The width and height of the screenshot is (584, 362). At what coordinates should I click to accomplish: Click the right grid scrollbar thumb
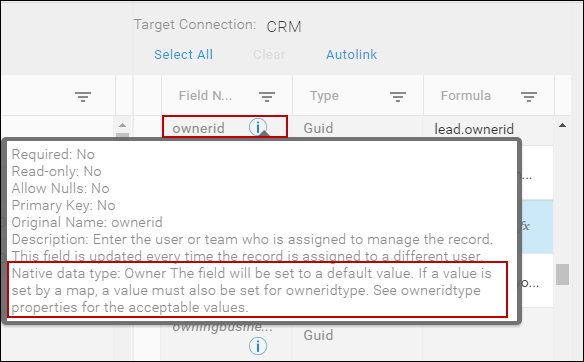[x=562, y=274]
